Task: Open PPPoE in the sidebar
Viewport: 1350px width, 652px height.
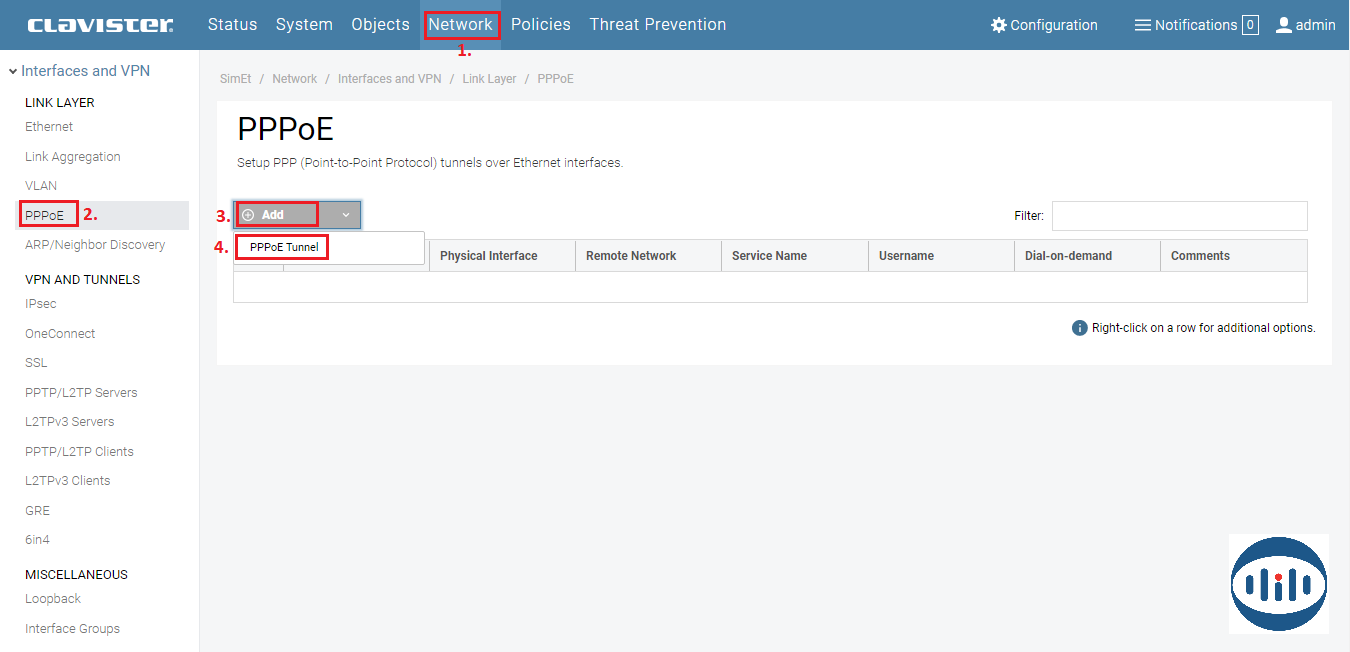Action: (45, 215)
